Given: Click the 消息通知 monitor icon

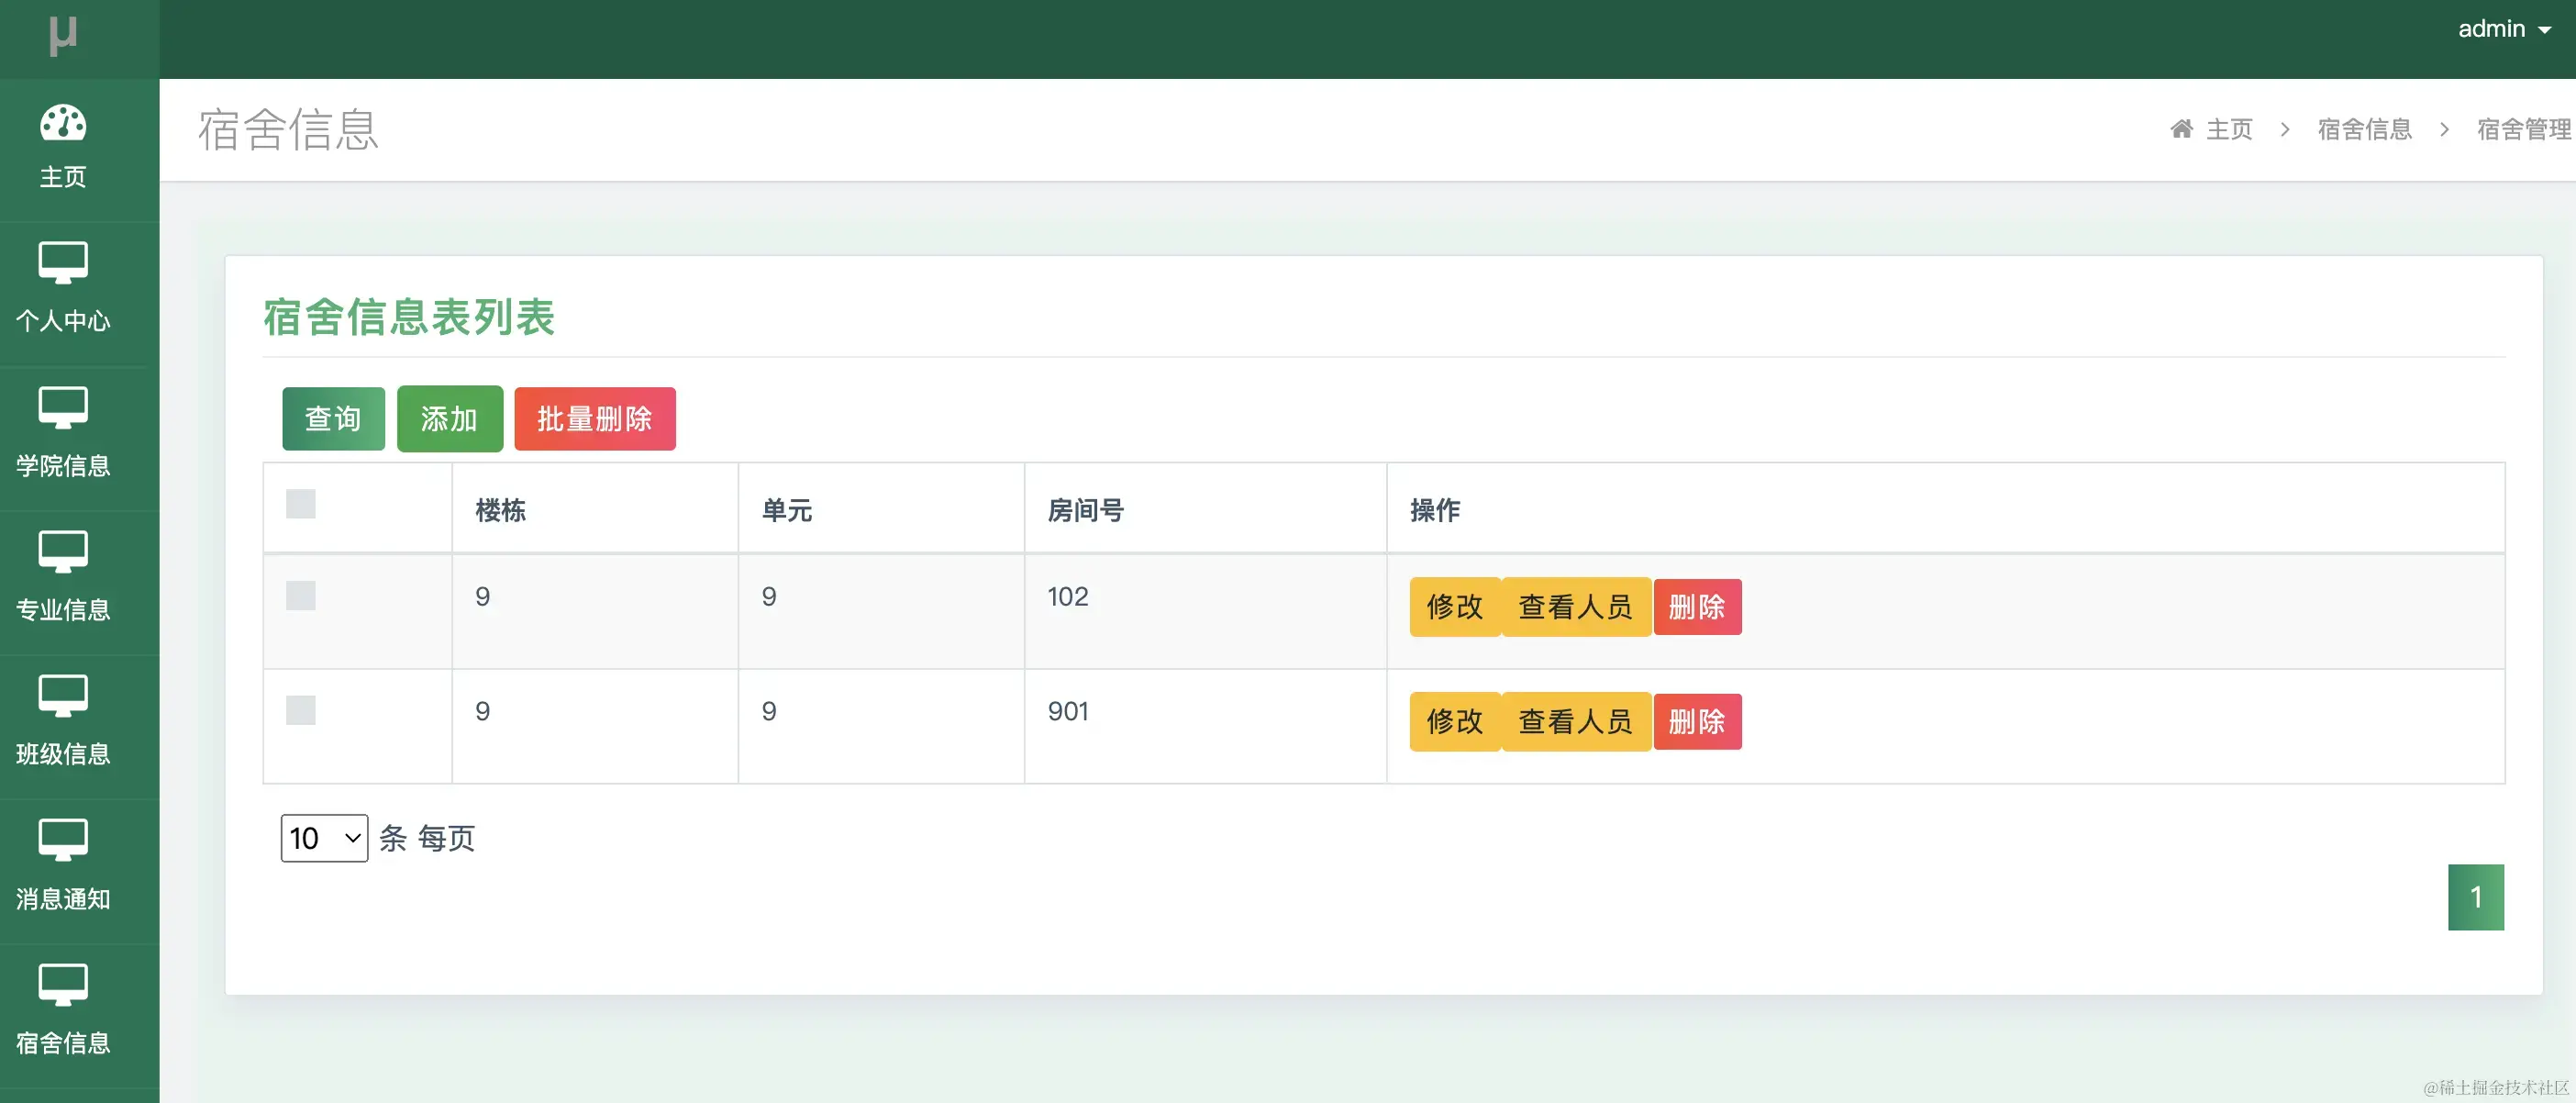Looking at the screenshot, I should 63,839.
